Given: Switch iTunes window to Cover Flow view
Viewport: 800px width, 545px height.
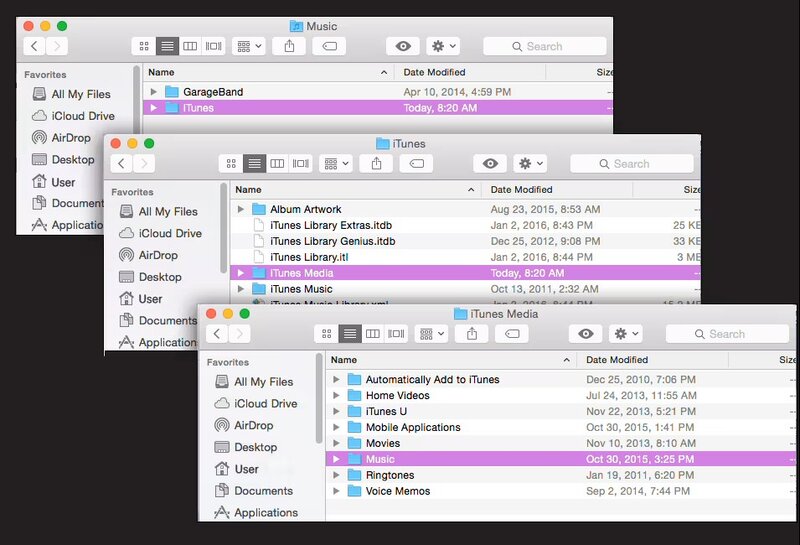Looking at the screenshot, I should (301, 164).
